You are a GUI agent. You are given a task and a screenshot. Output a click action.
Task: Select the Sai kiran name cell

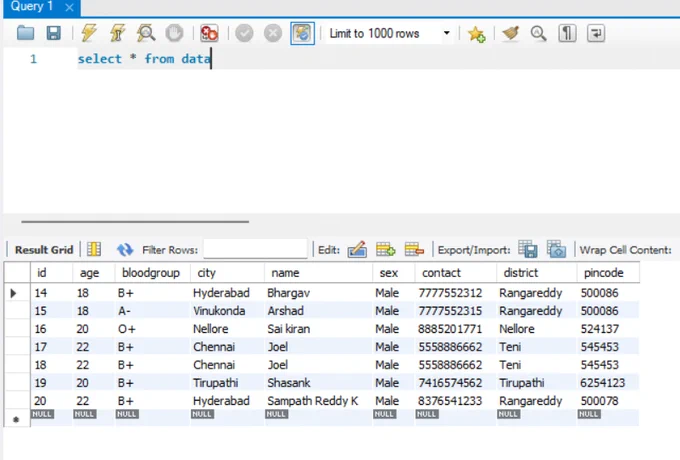click(318, 329)
